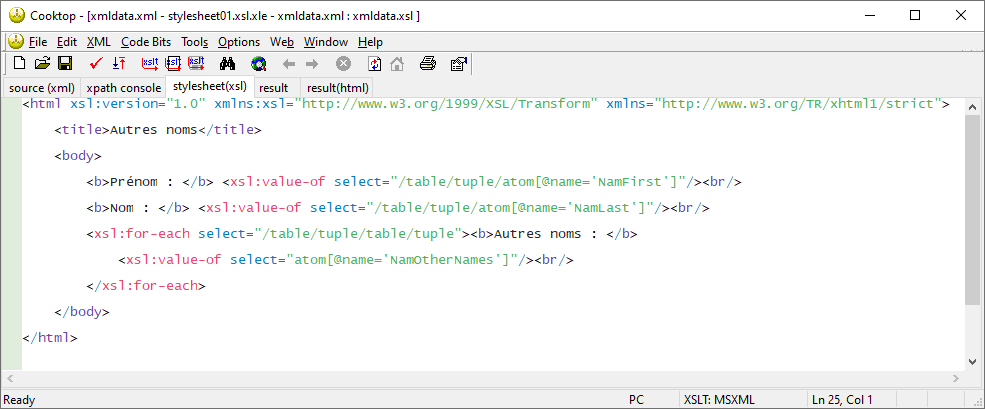Open the Tools menu

click(x=195, y=42)
